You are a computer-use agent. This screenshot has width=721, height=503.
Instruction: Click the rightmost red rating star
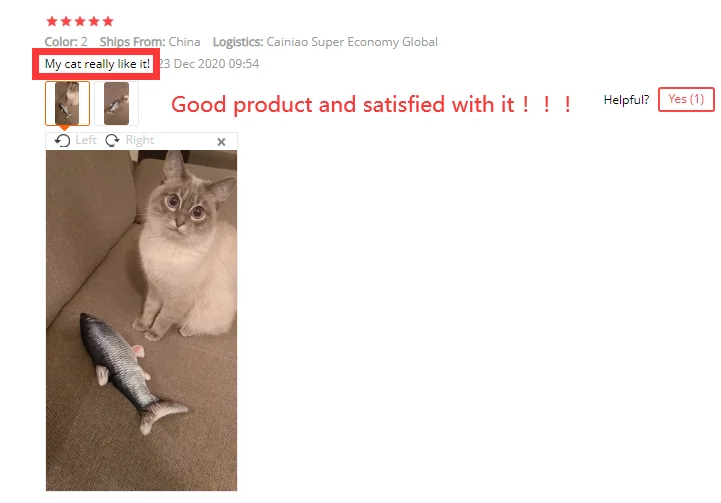pos(108,21)
